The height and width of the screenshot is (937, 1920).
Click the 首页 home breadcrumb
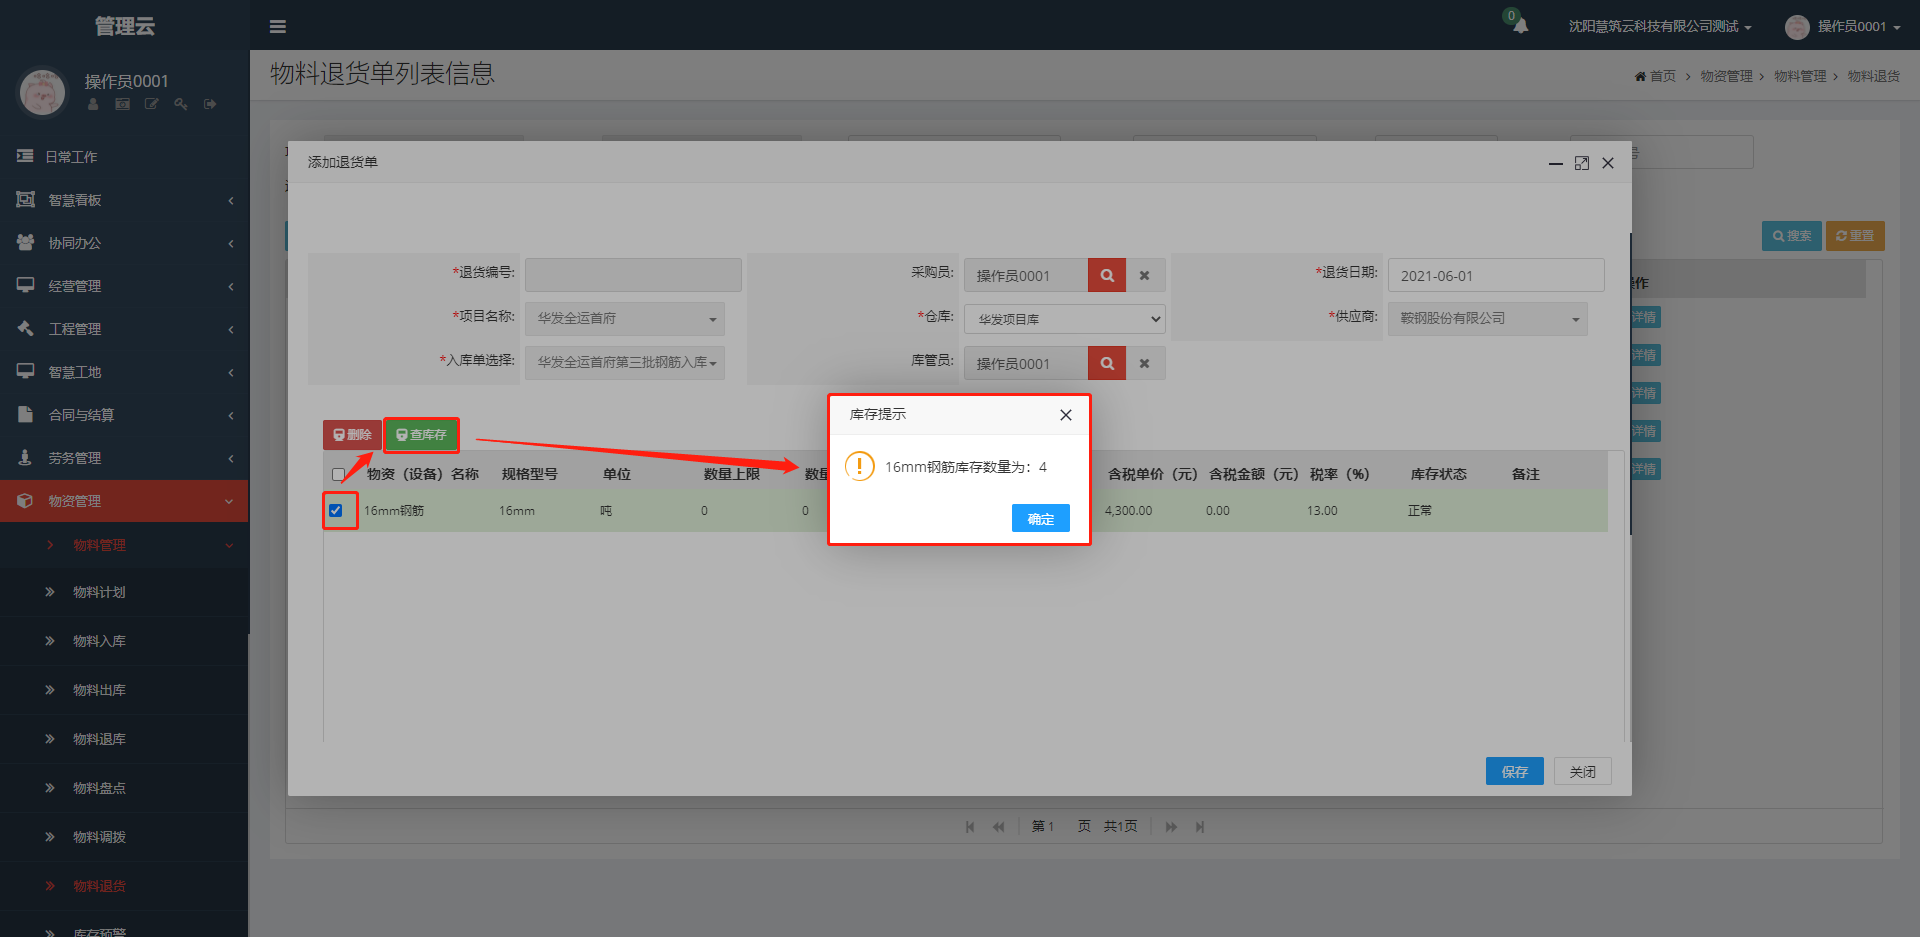(1655, 76)
